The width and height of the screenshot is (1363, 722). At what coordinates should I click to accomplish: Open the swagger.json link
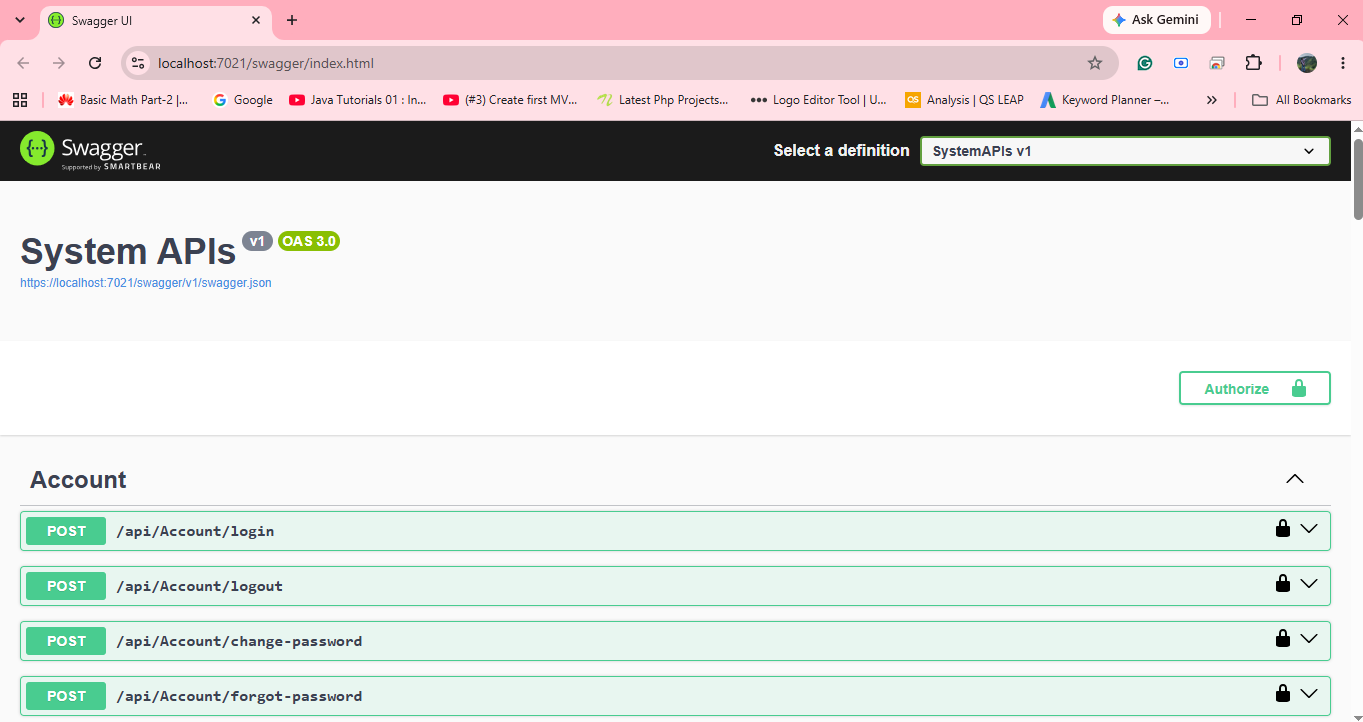[x=146, y=283]
